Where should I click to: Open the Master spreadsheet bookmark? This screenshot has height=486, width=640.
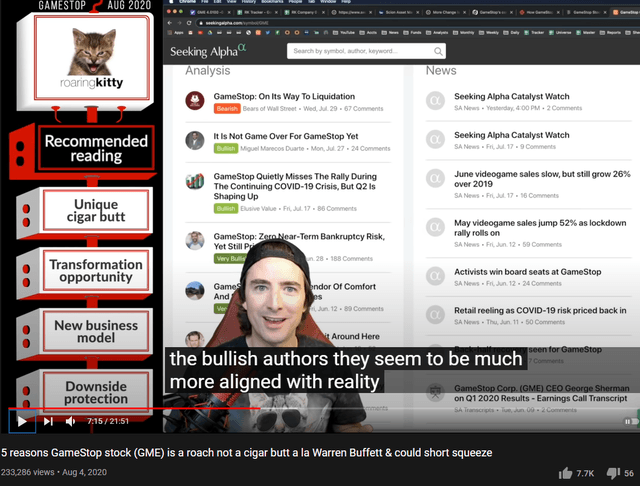click(586, 33)
